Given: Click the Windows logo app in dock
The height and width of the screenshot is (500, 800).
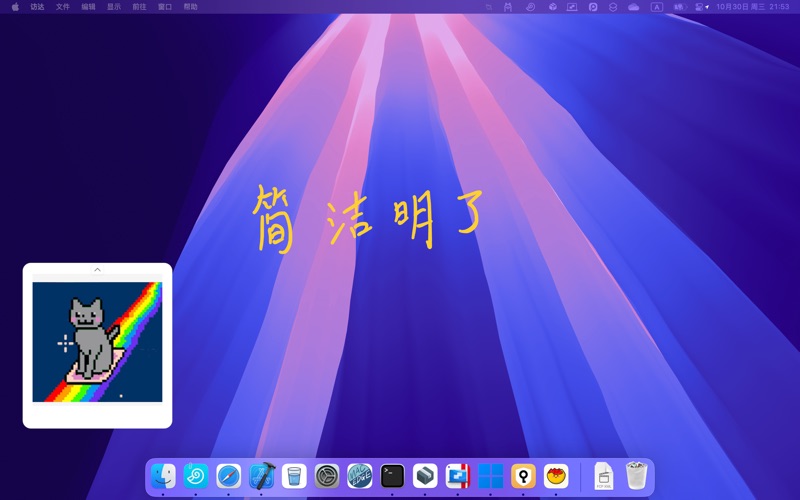Looking at the screenshot, I should coord(490,476).
